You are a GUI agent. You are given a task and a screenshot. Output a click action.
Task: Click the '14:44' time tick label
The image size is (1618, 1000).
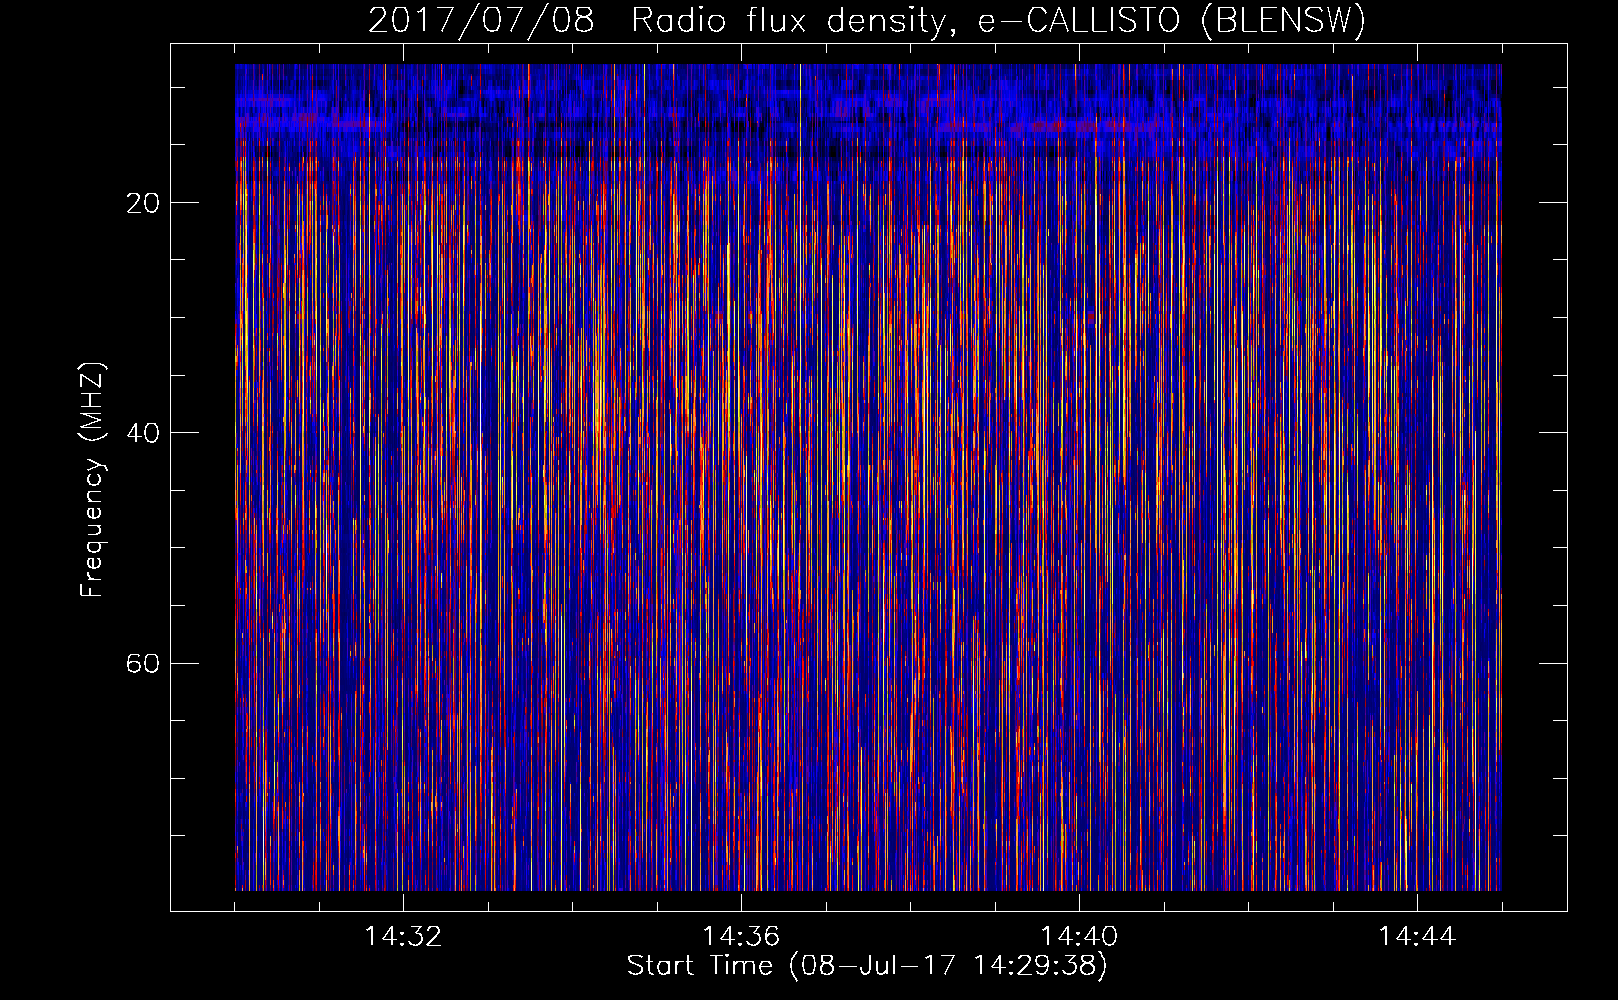click(x=1417, y=937)
